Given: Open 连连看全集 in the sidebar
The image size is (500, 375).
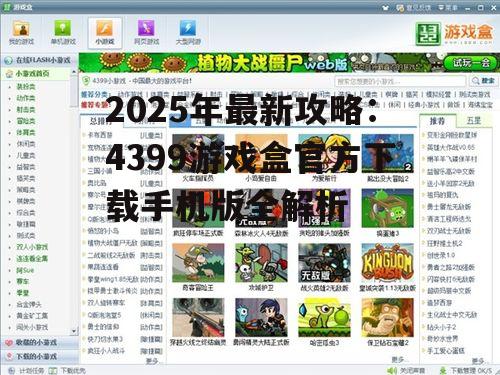Looking at the screenshot, I should point(32,259).
